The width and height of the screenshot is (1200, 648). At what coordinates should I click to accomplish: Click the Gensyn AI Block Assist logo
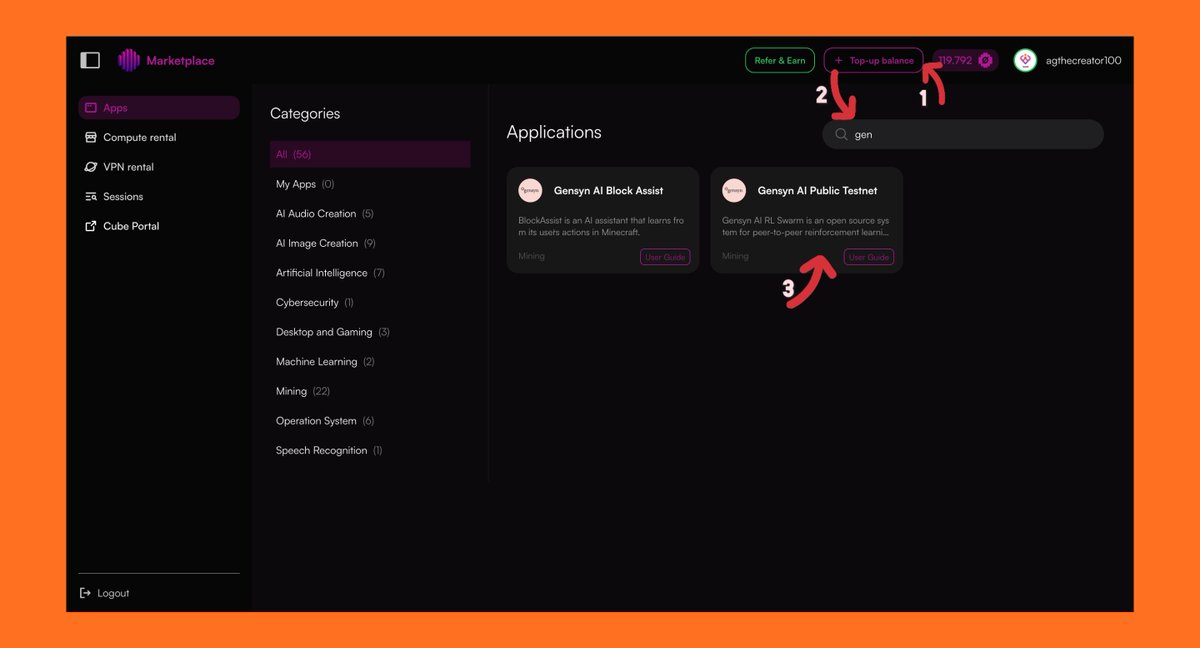pos(530,190)
